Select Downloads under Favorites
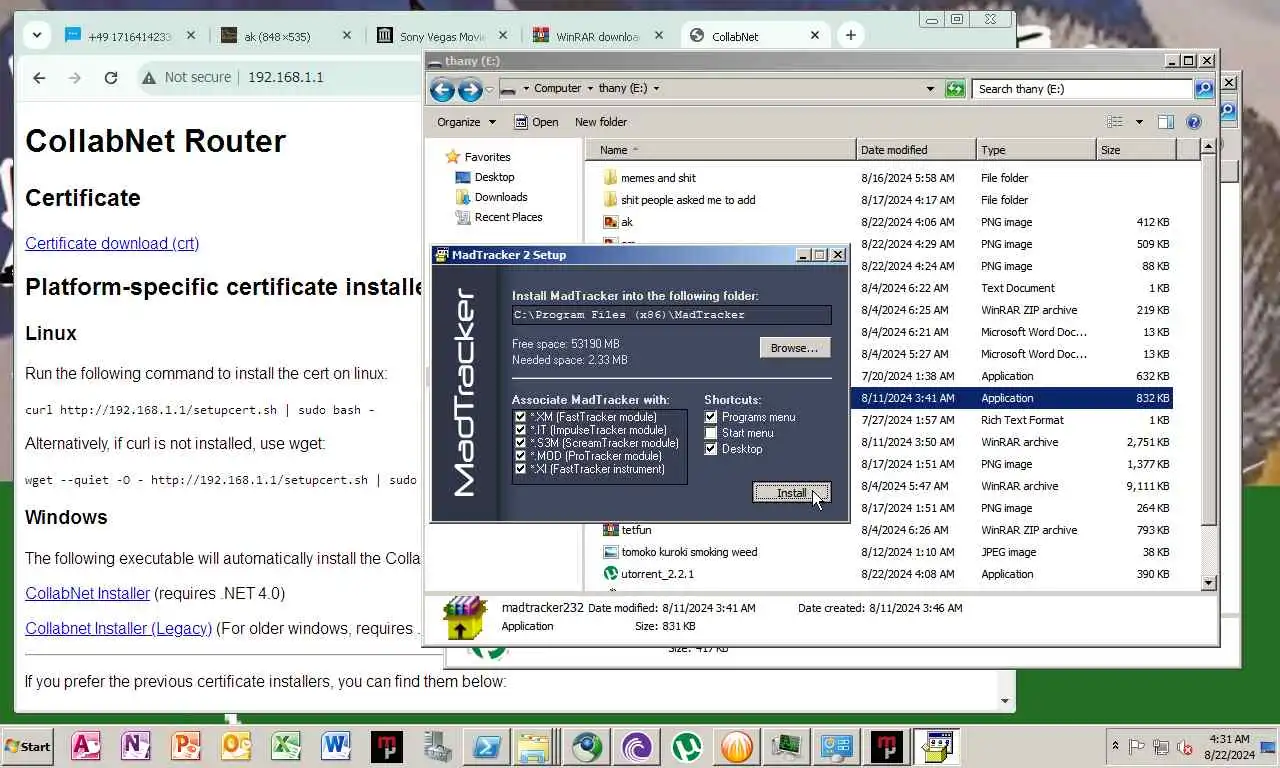This screenshot has width=1280, height=768. (500, 197)
